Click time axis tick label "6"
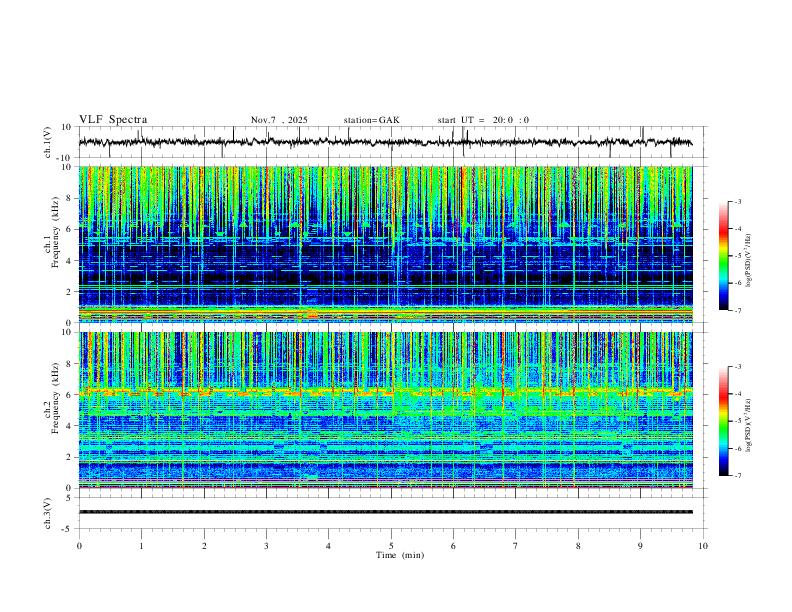 453,546
